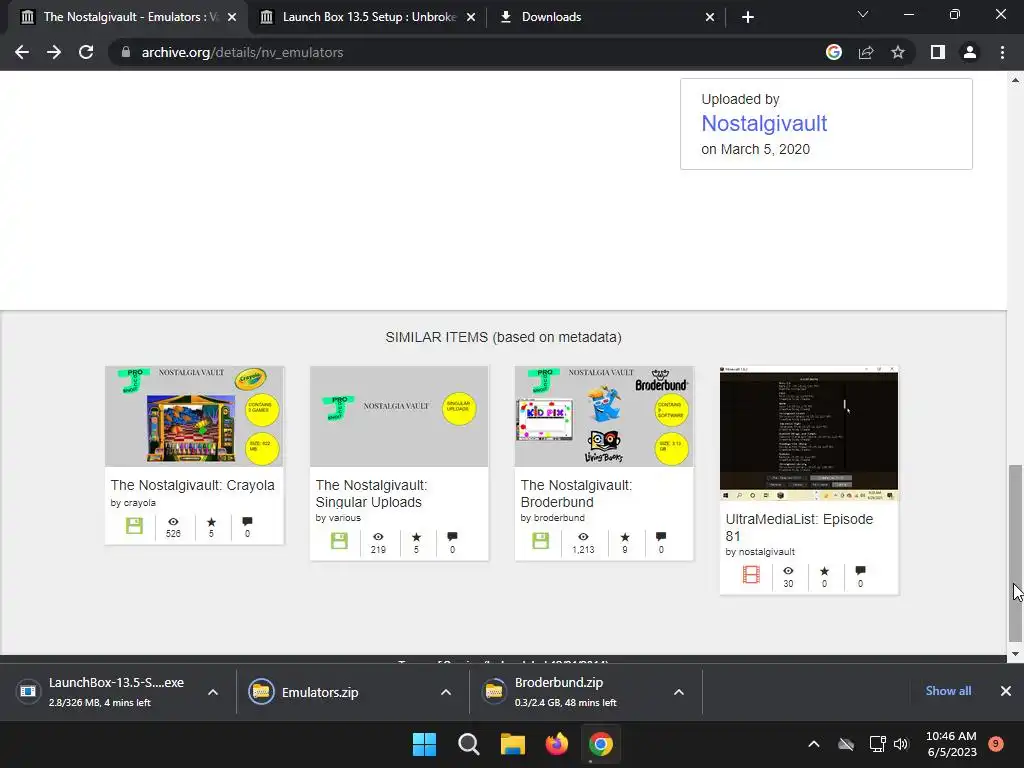Go back to the previous page
The width and height of the screenshot is (1024, 768).
(22, 52)
